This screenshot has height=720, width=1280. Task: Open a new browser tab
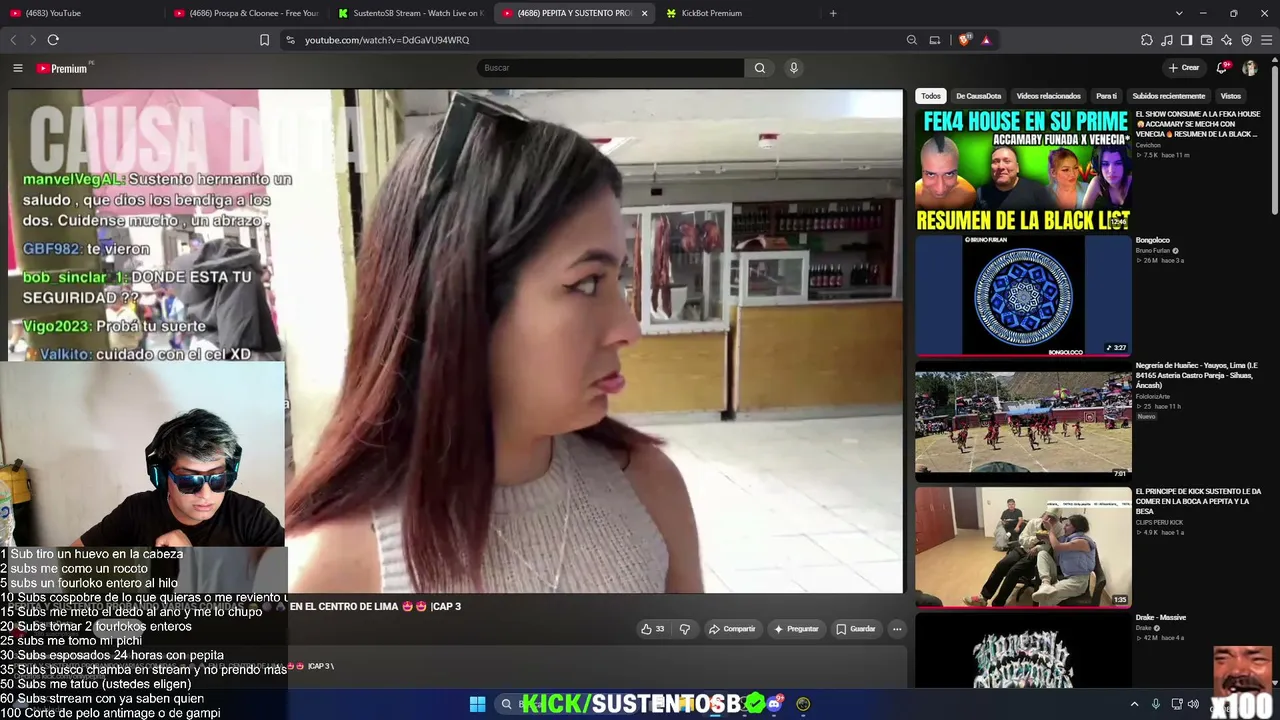point(833,13)
